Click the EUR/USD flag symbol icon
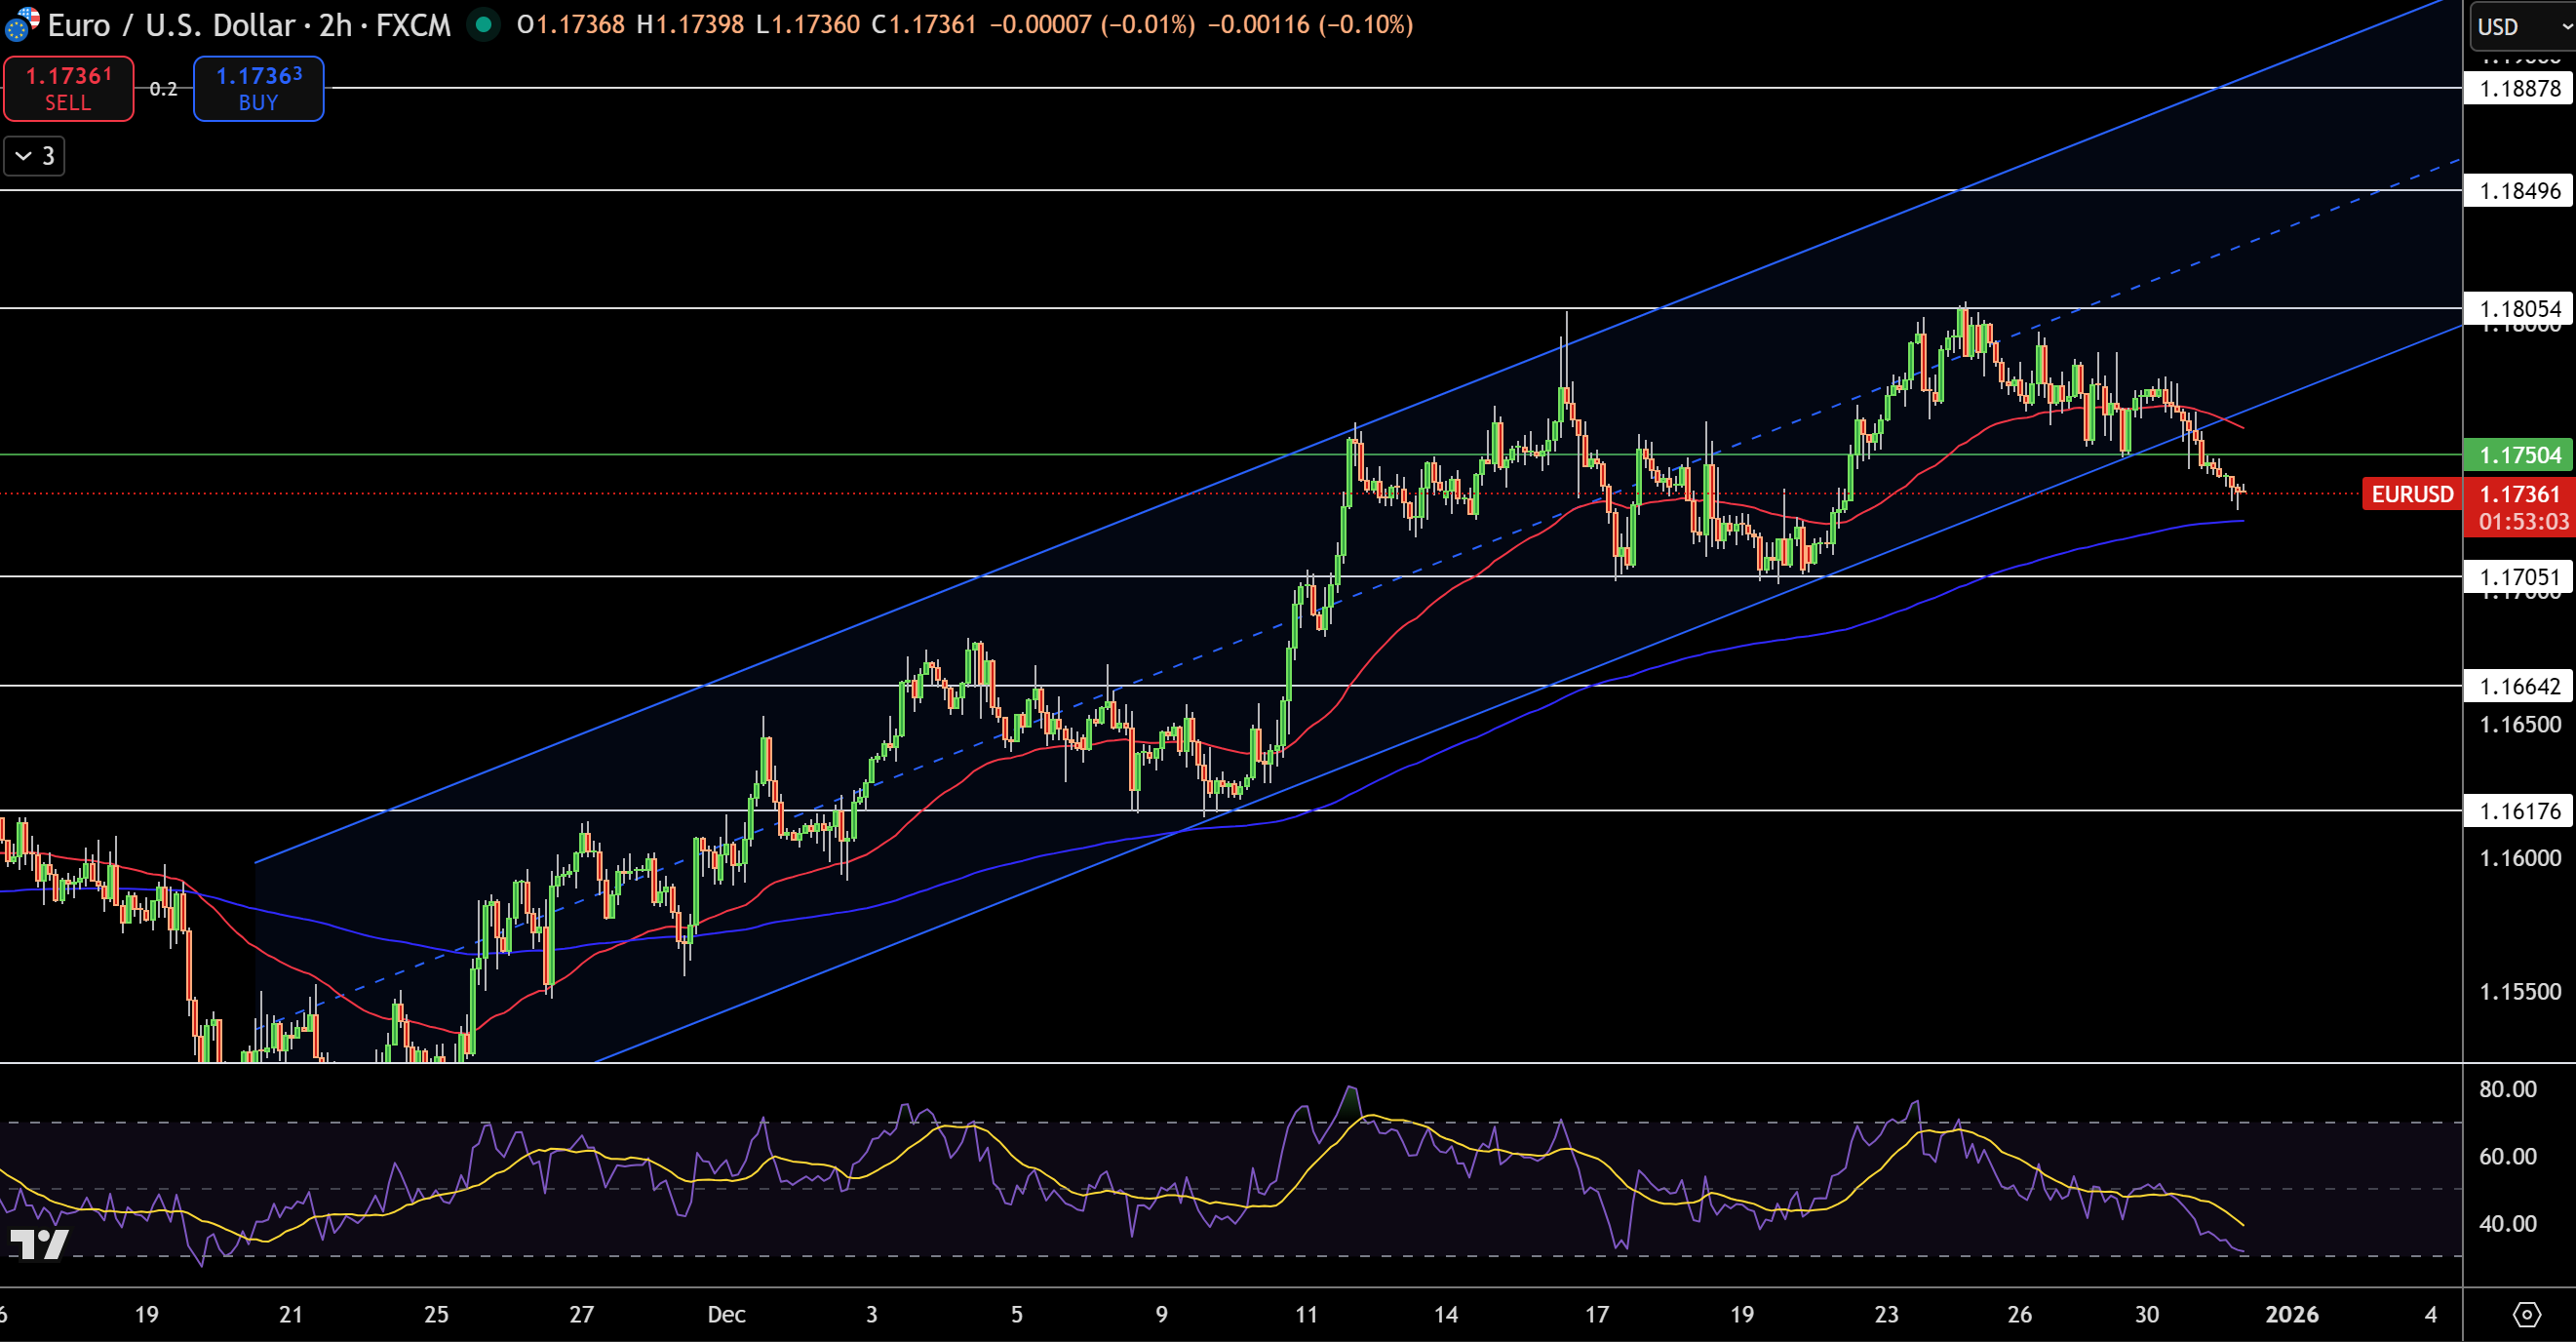The height and width of the screenshot is (1342, 2576). point(21,24)
